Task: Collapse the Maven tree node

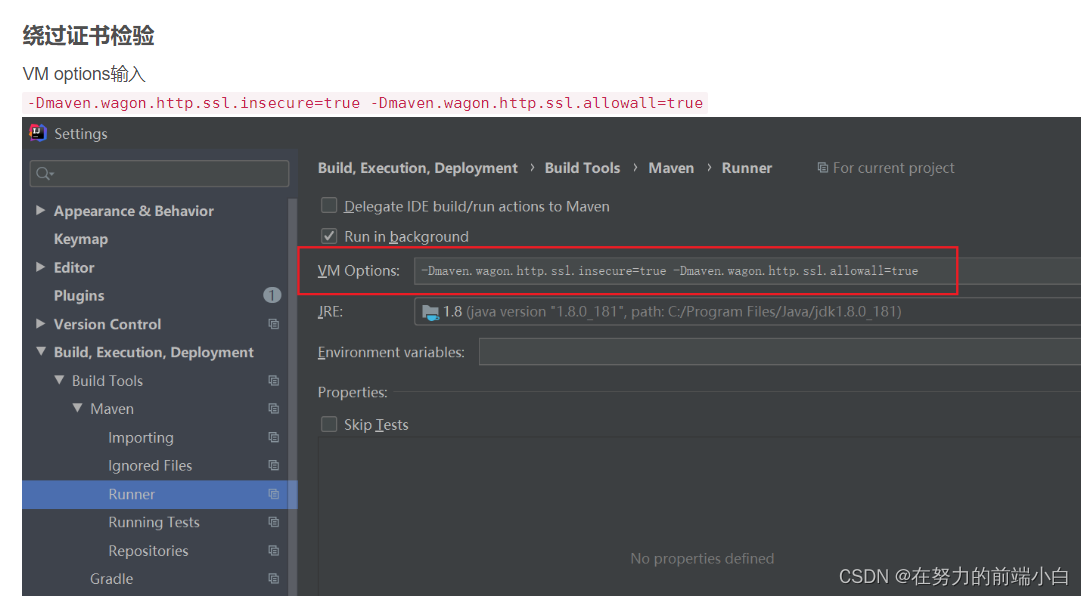Action: pyautogui.click(x=77, y=409)
